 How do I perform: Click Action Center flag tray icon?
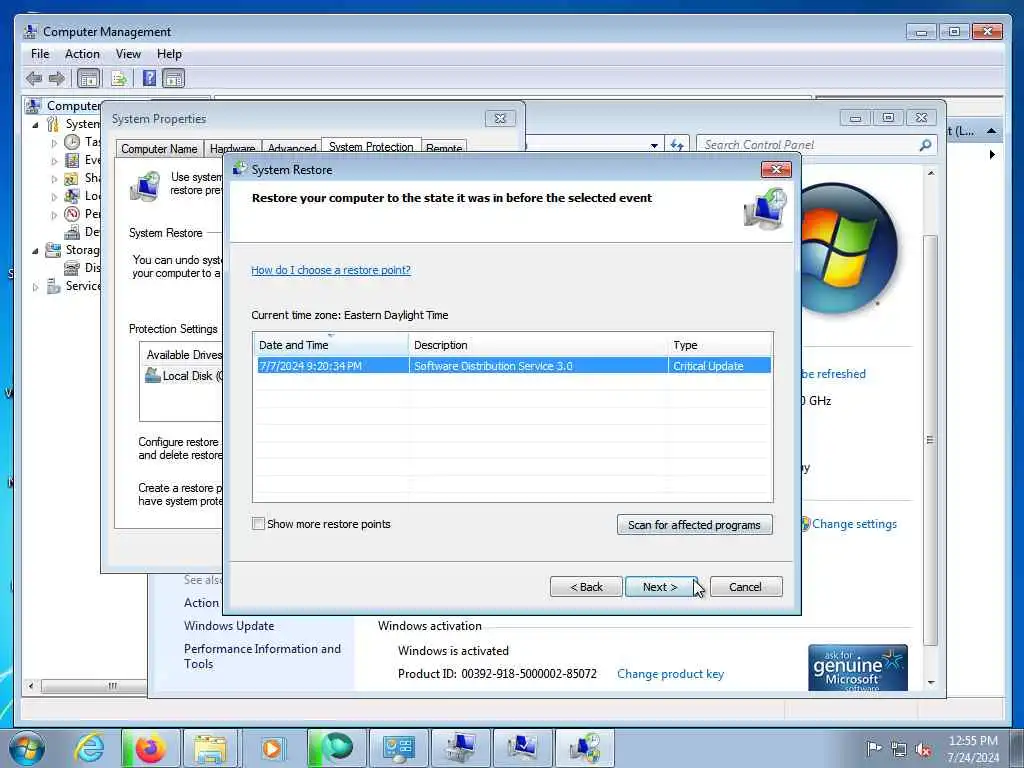point(873,748)
